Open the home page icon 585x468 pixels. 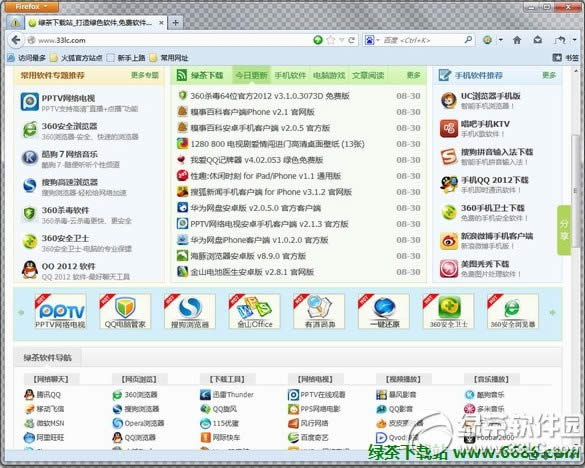click(x=517, y=40)
